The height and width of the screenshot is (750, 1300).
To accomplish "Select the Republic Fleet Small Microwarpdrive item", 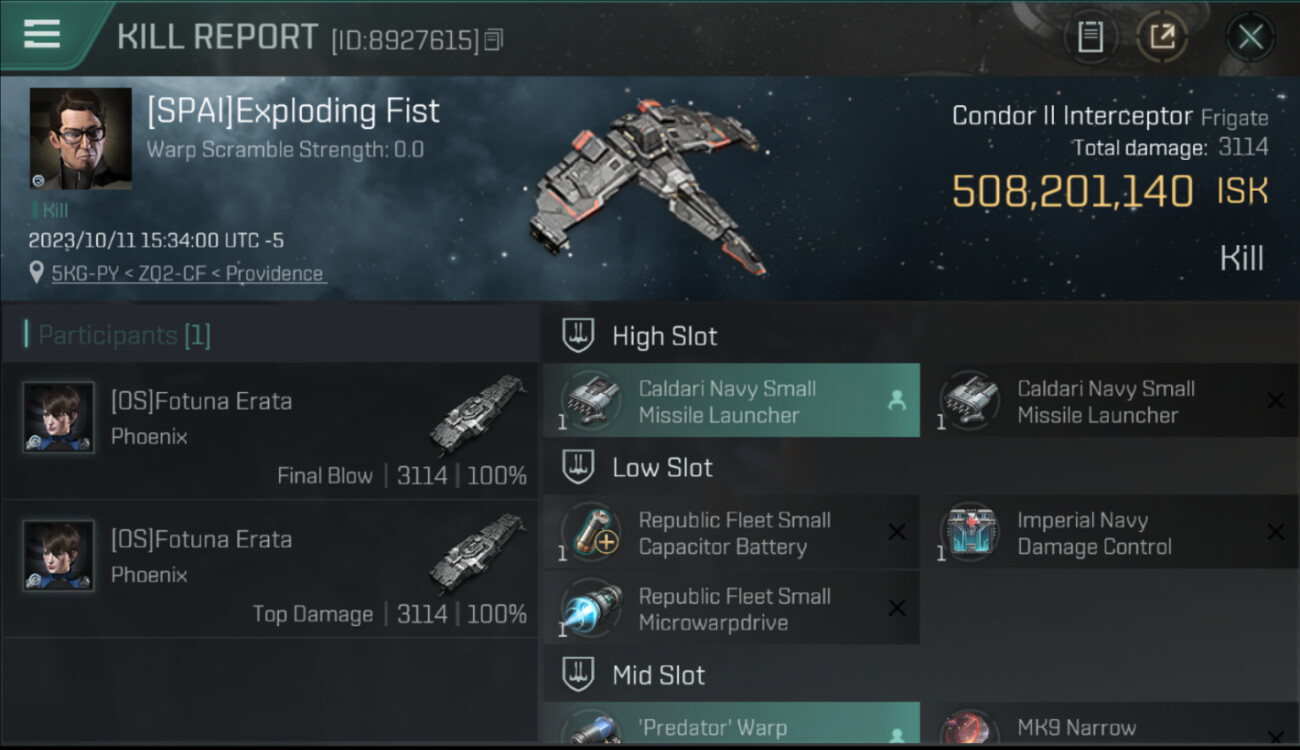I will click(731, 609).
